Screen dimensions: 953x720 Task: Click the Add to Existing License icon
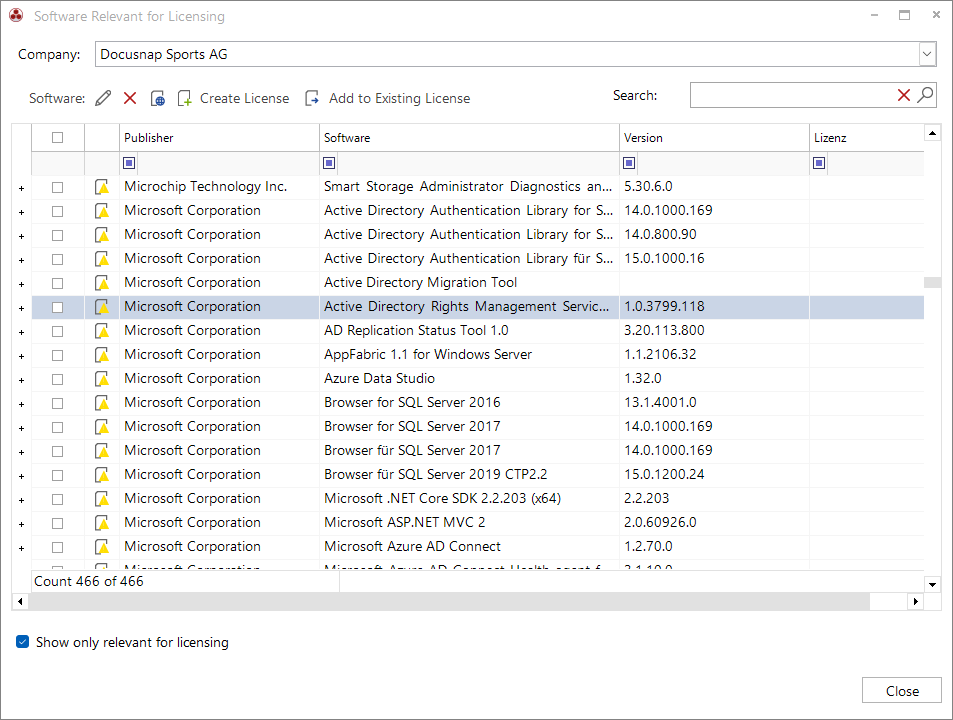(312, 98)
